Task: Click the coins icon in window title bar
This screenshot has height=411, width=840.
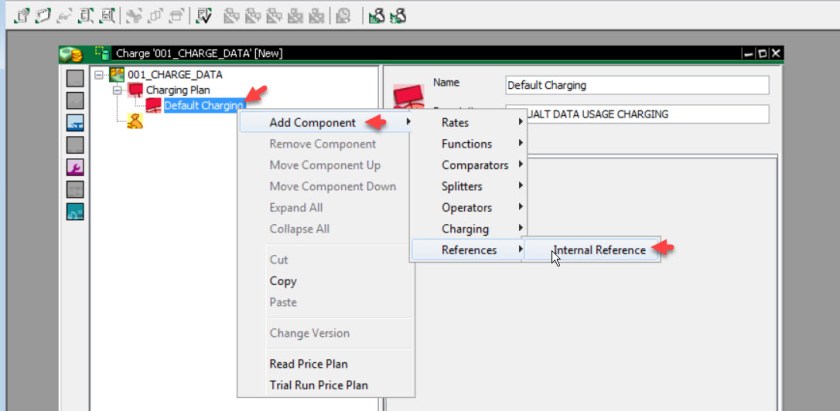Action: (x=70, y=54)
